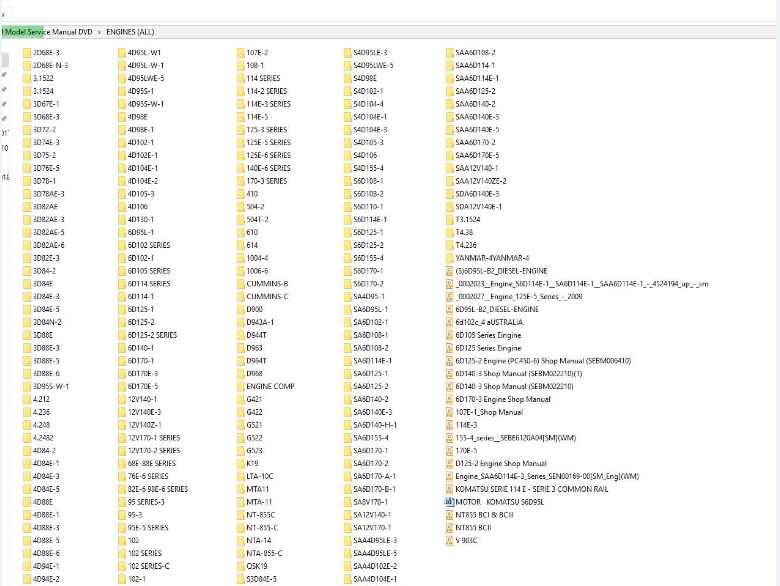Click the 4D95L-W1 folder icon
Screen dimensions: 780x586
point(122,53)
